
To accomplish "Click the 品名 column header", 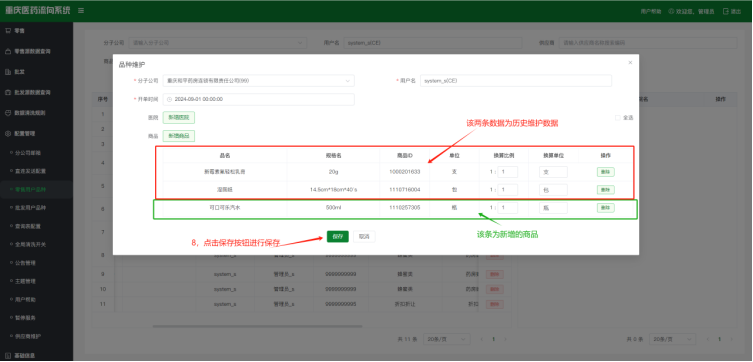I will [225, 156].
